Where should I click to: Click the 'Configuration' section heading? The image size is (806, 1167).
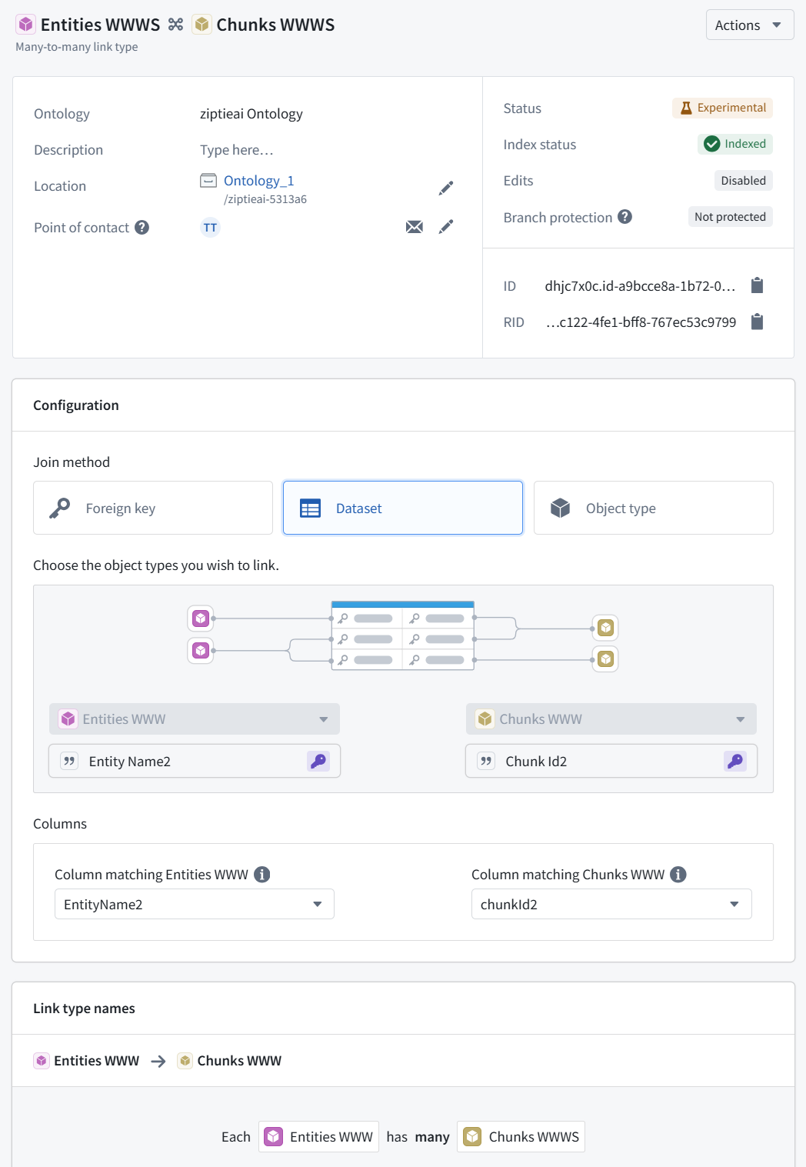[x=76, y=405]
